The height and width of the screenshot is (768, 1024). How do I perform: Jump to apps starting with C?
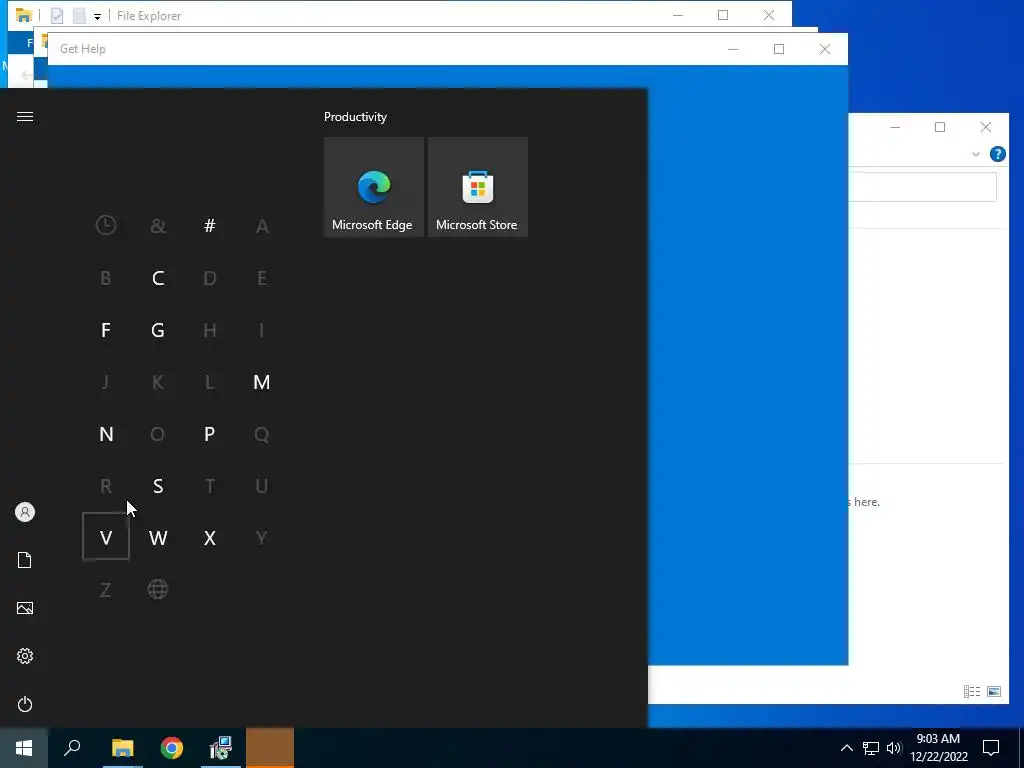(x=158, y=278)
